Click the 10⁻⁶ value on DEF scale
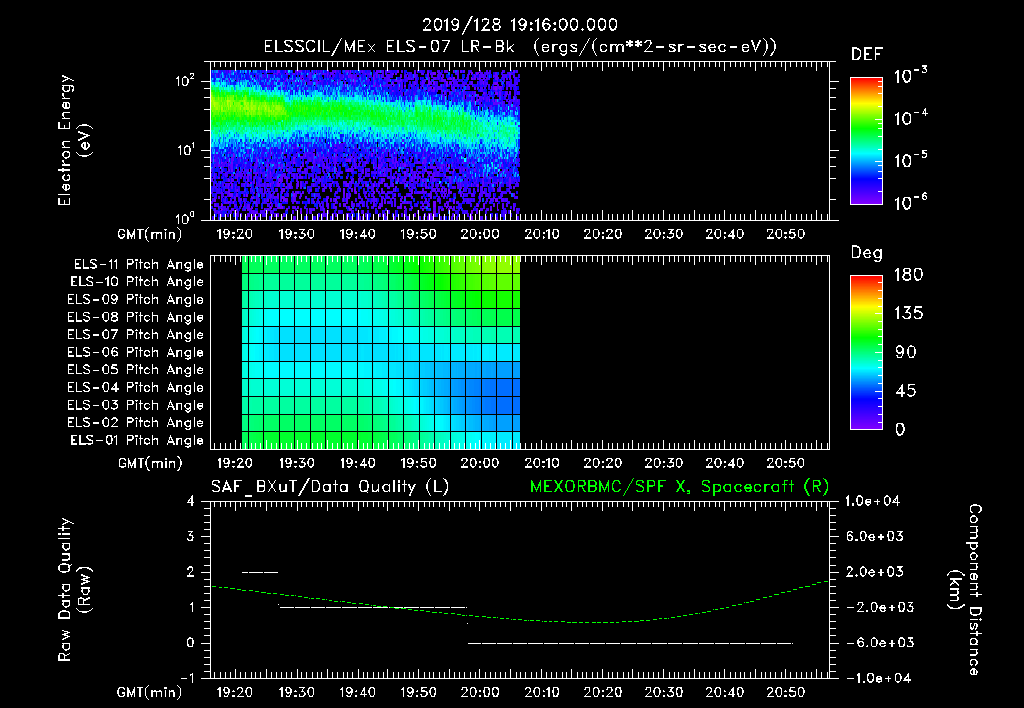The height and width of the screenshot is (708, 1024). (x=910, y=202)
